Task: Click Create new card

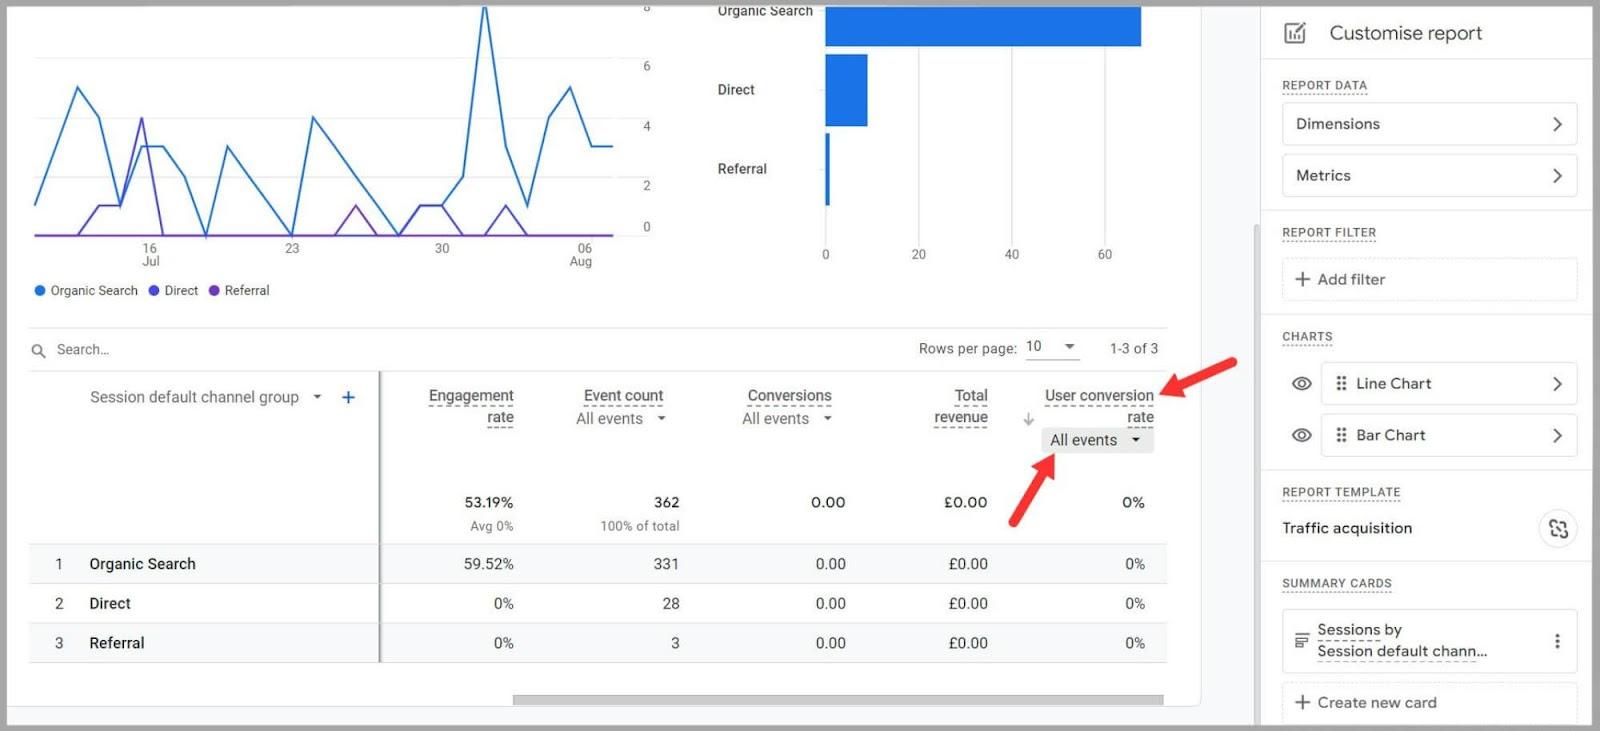Action: point(1366,703)
